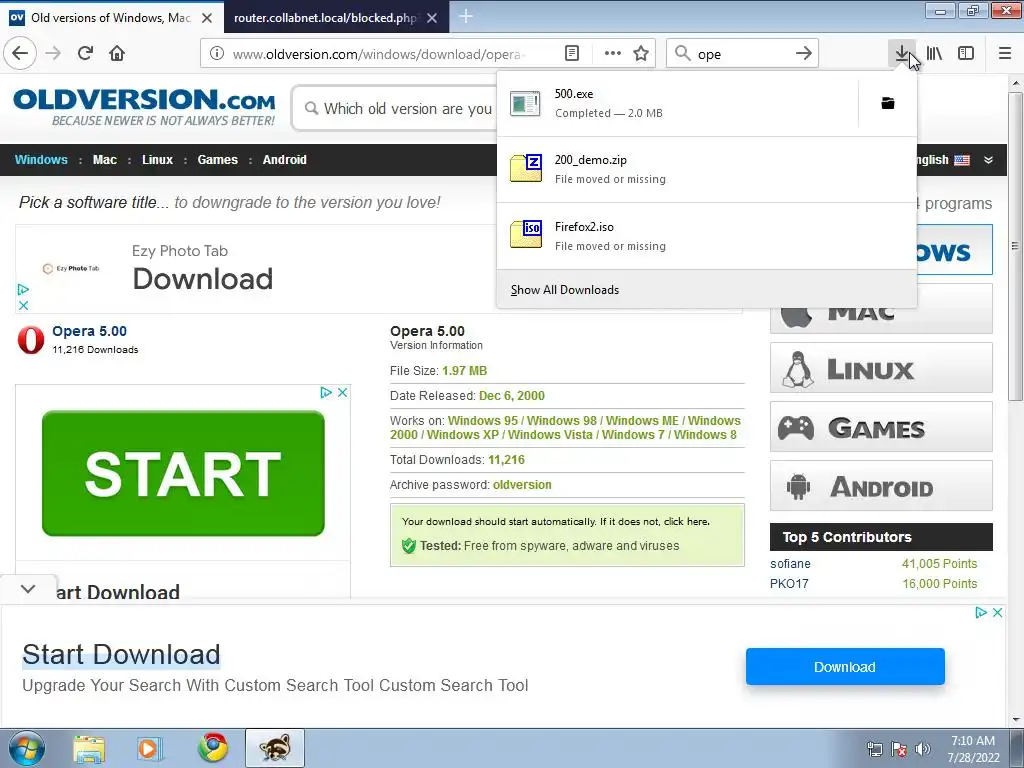Image resolution: width=1024 pixels, height=768 pixels.
Task: Click the page vertical scrollbar thumb
Action: tap(1015, 246)
